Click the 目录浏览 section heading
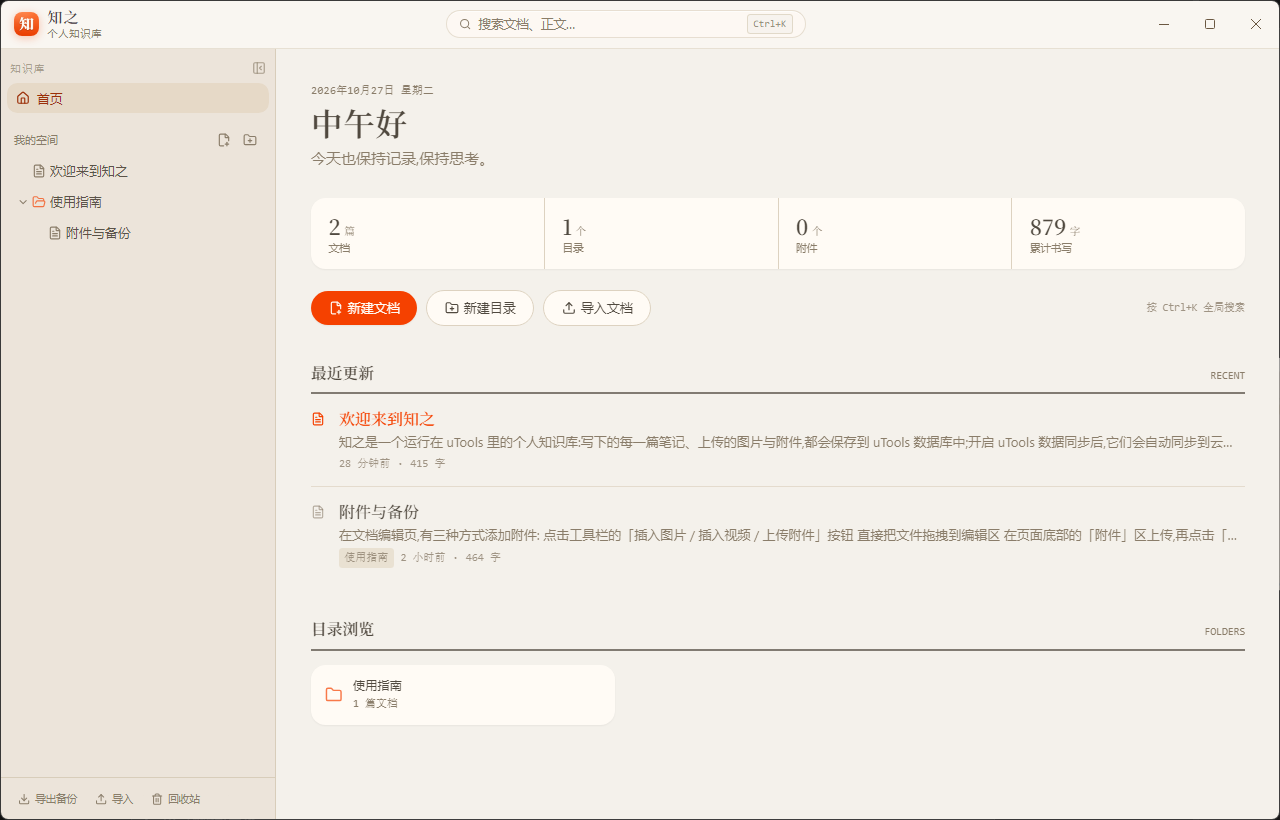This screenshot has width=1280, height=820. (x=342, y=629)
